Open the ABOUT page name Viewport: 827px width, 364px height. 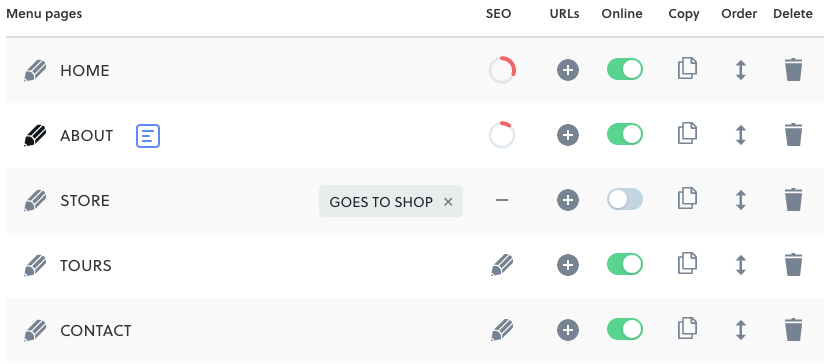click(x=86, y=136)
